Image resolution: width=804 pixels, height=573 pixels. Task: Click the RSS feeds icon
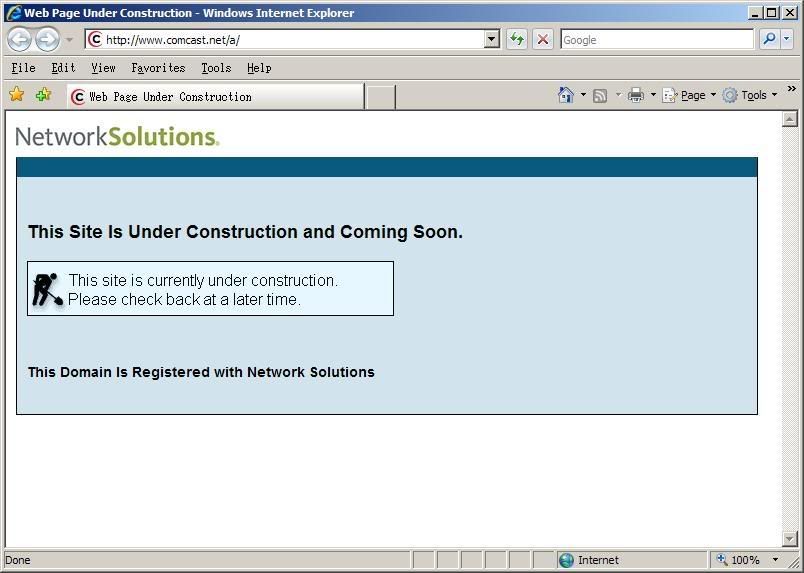tap(600, 95)
